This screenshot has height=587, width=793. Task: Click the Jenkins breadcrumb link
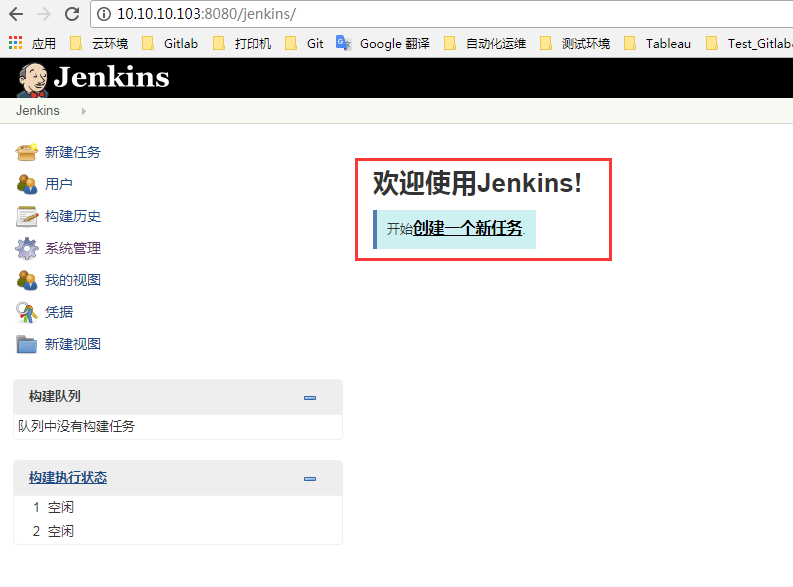pyautogui.click(x=37, y=110)
